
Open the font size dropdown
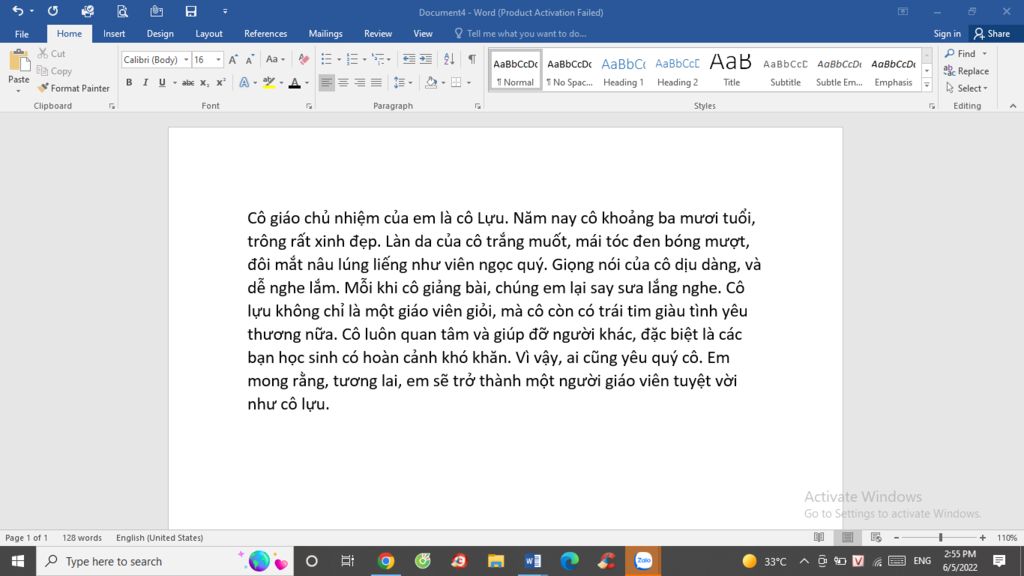click(x=218, y=59)
